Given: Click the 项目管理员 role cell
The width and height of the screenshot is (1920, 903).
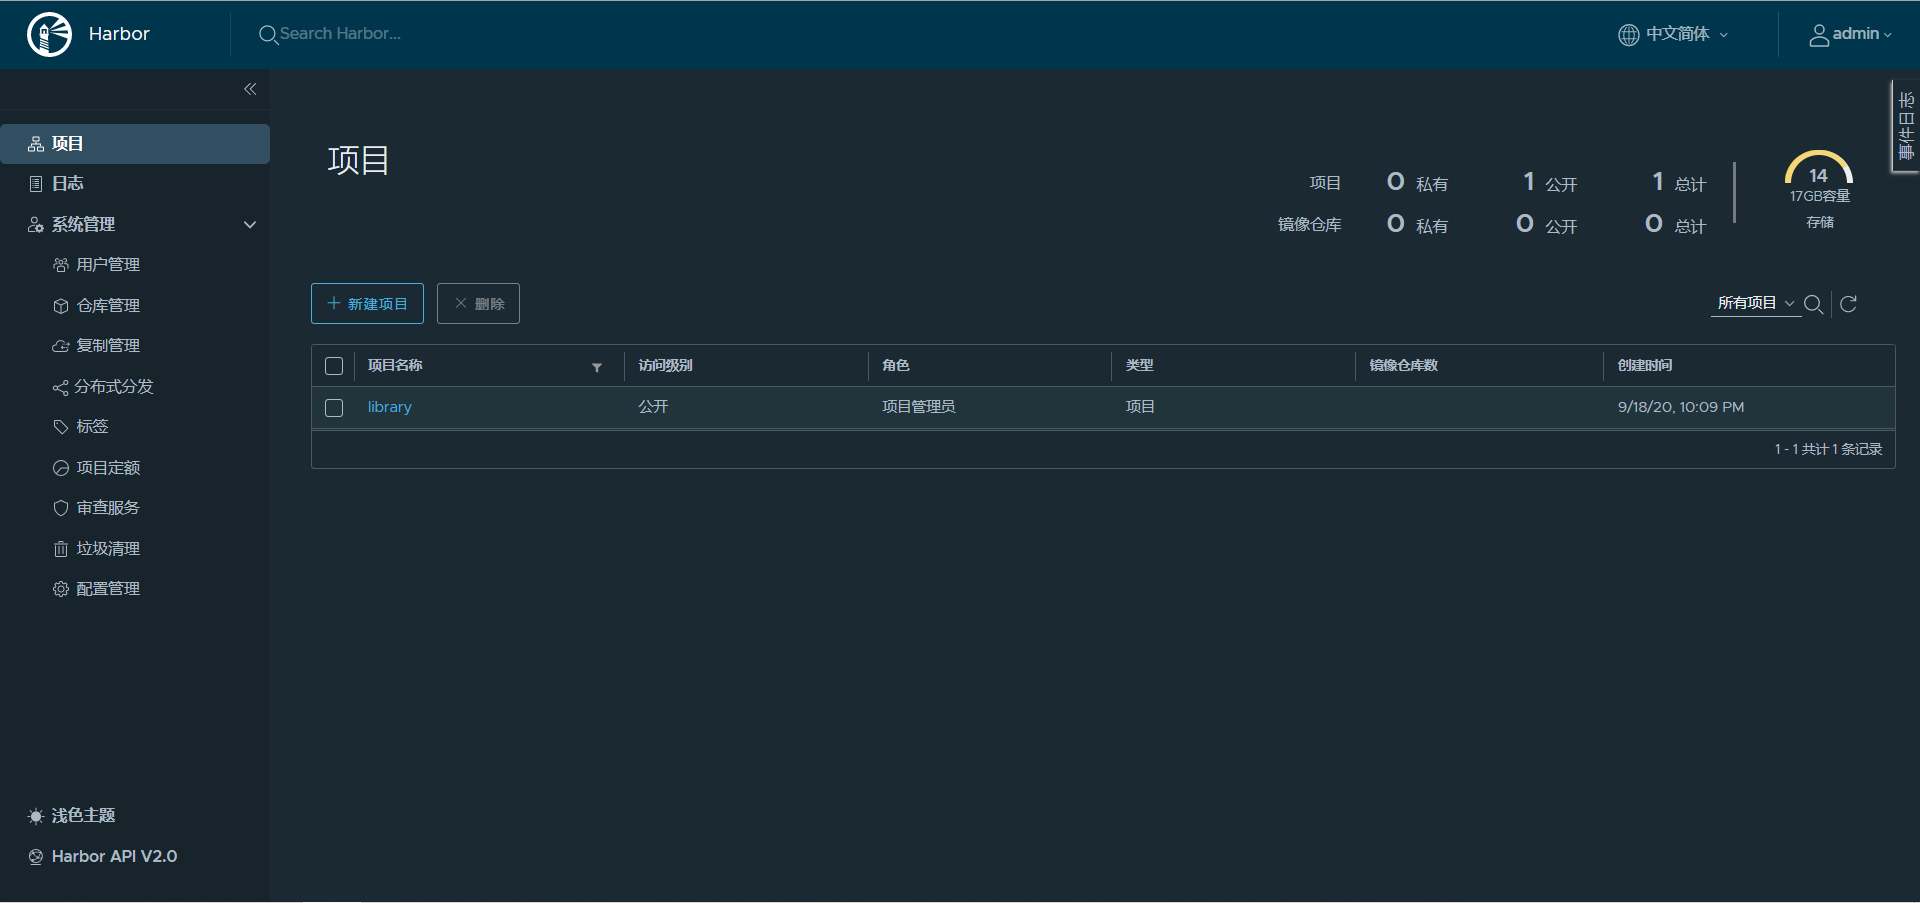Looking at the screenshot, I should click(x=919, y=407).
